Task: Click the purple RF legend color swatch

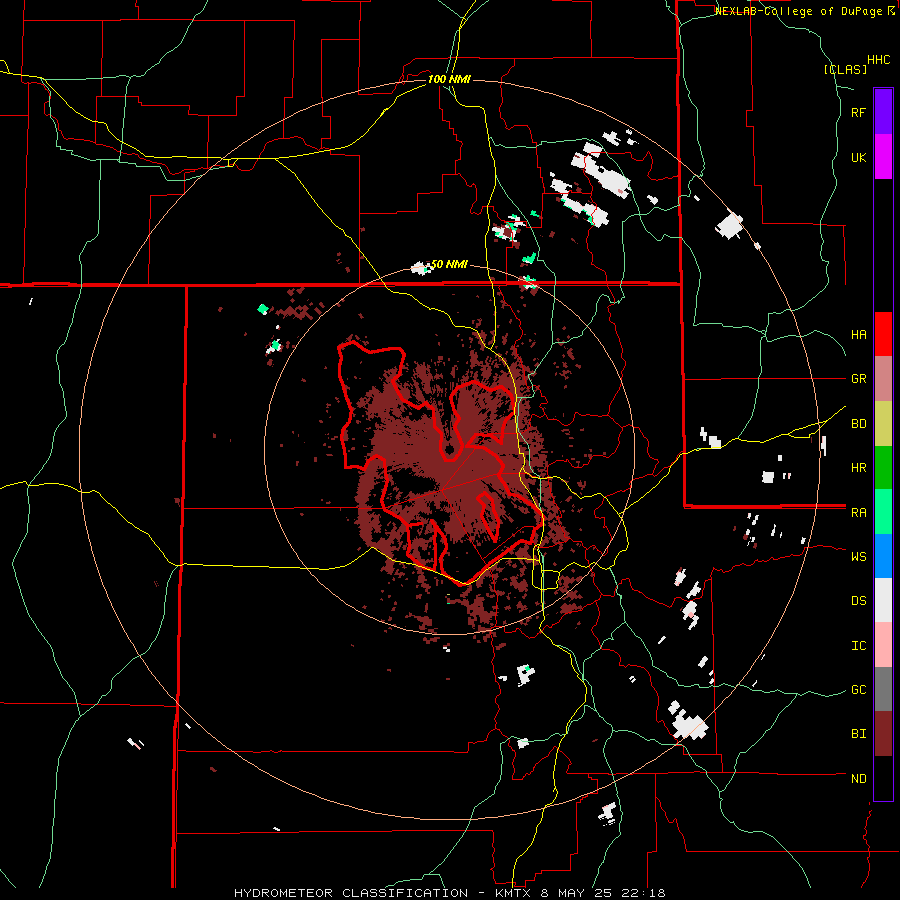Action: pos(883,112)
